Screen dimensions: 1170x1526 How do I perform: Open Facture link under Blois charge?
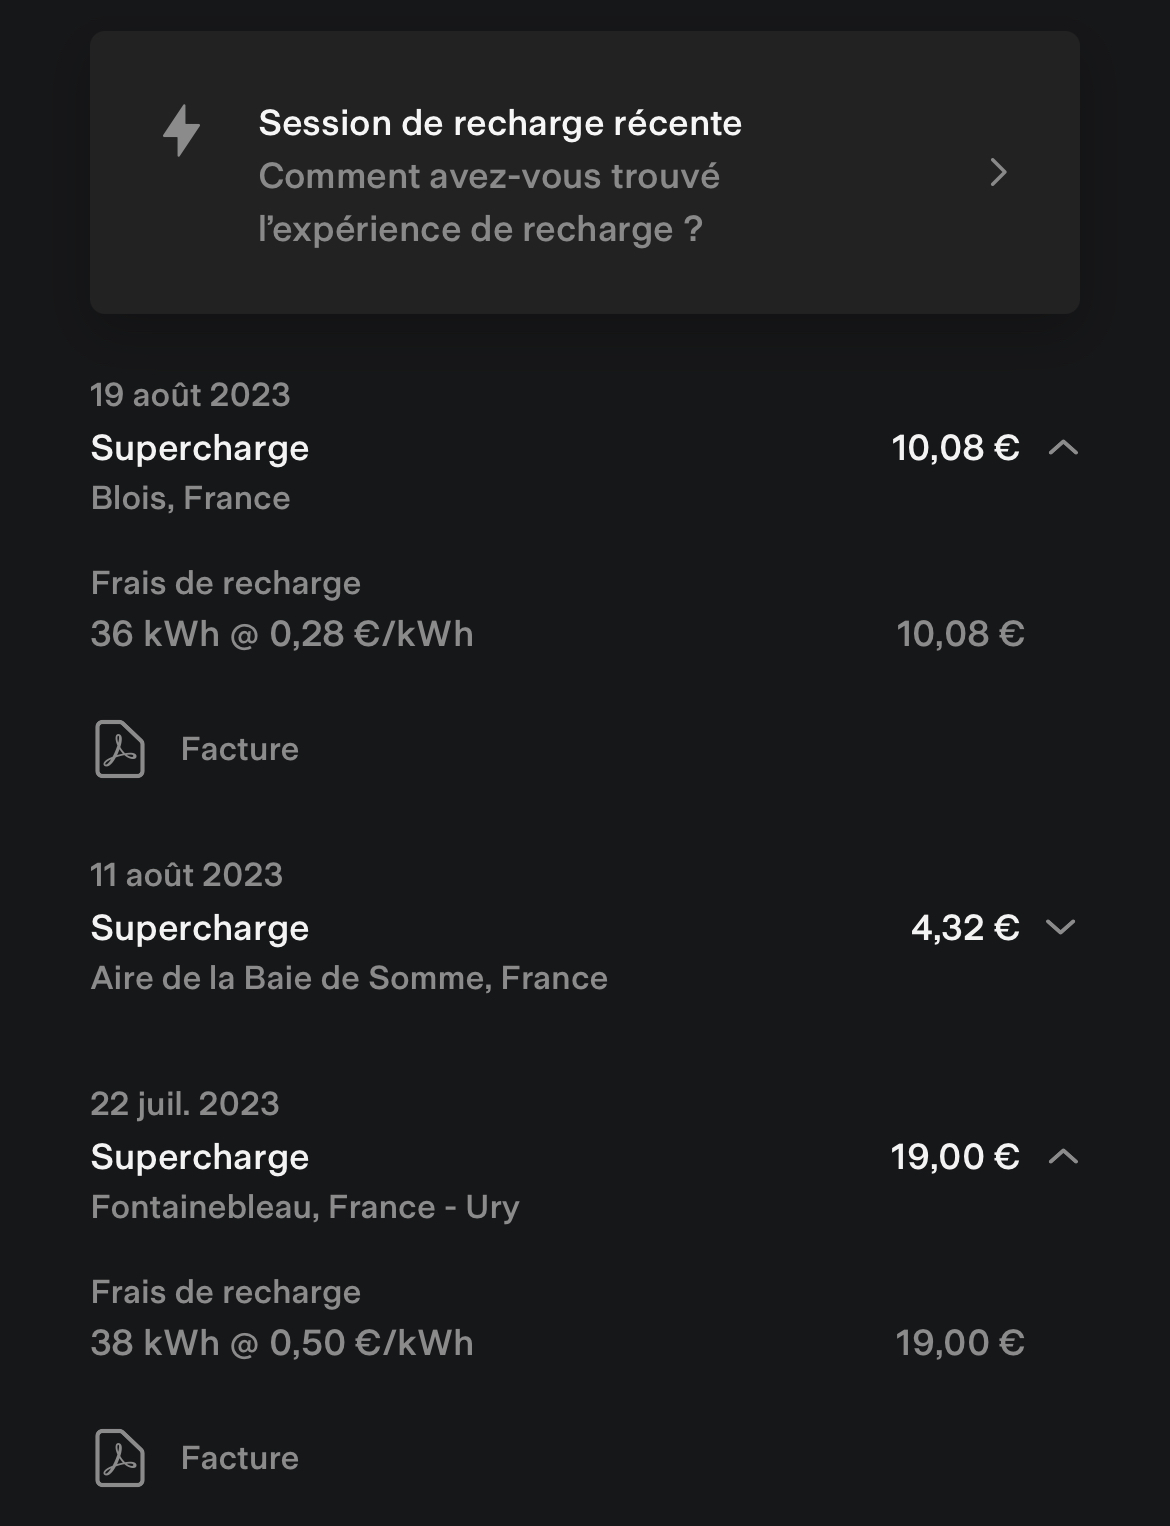click(x=240, y=749)
